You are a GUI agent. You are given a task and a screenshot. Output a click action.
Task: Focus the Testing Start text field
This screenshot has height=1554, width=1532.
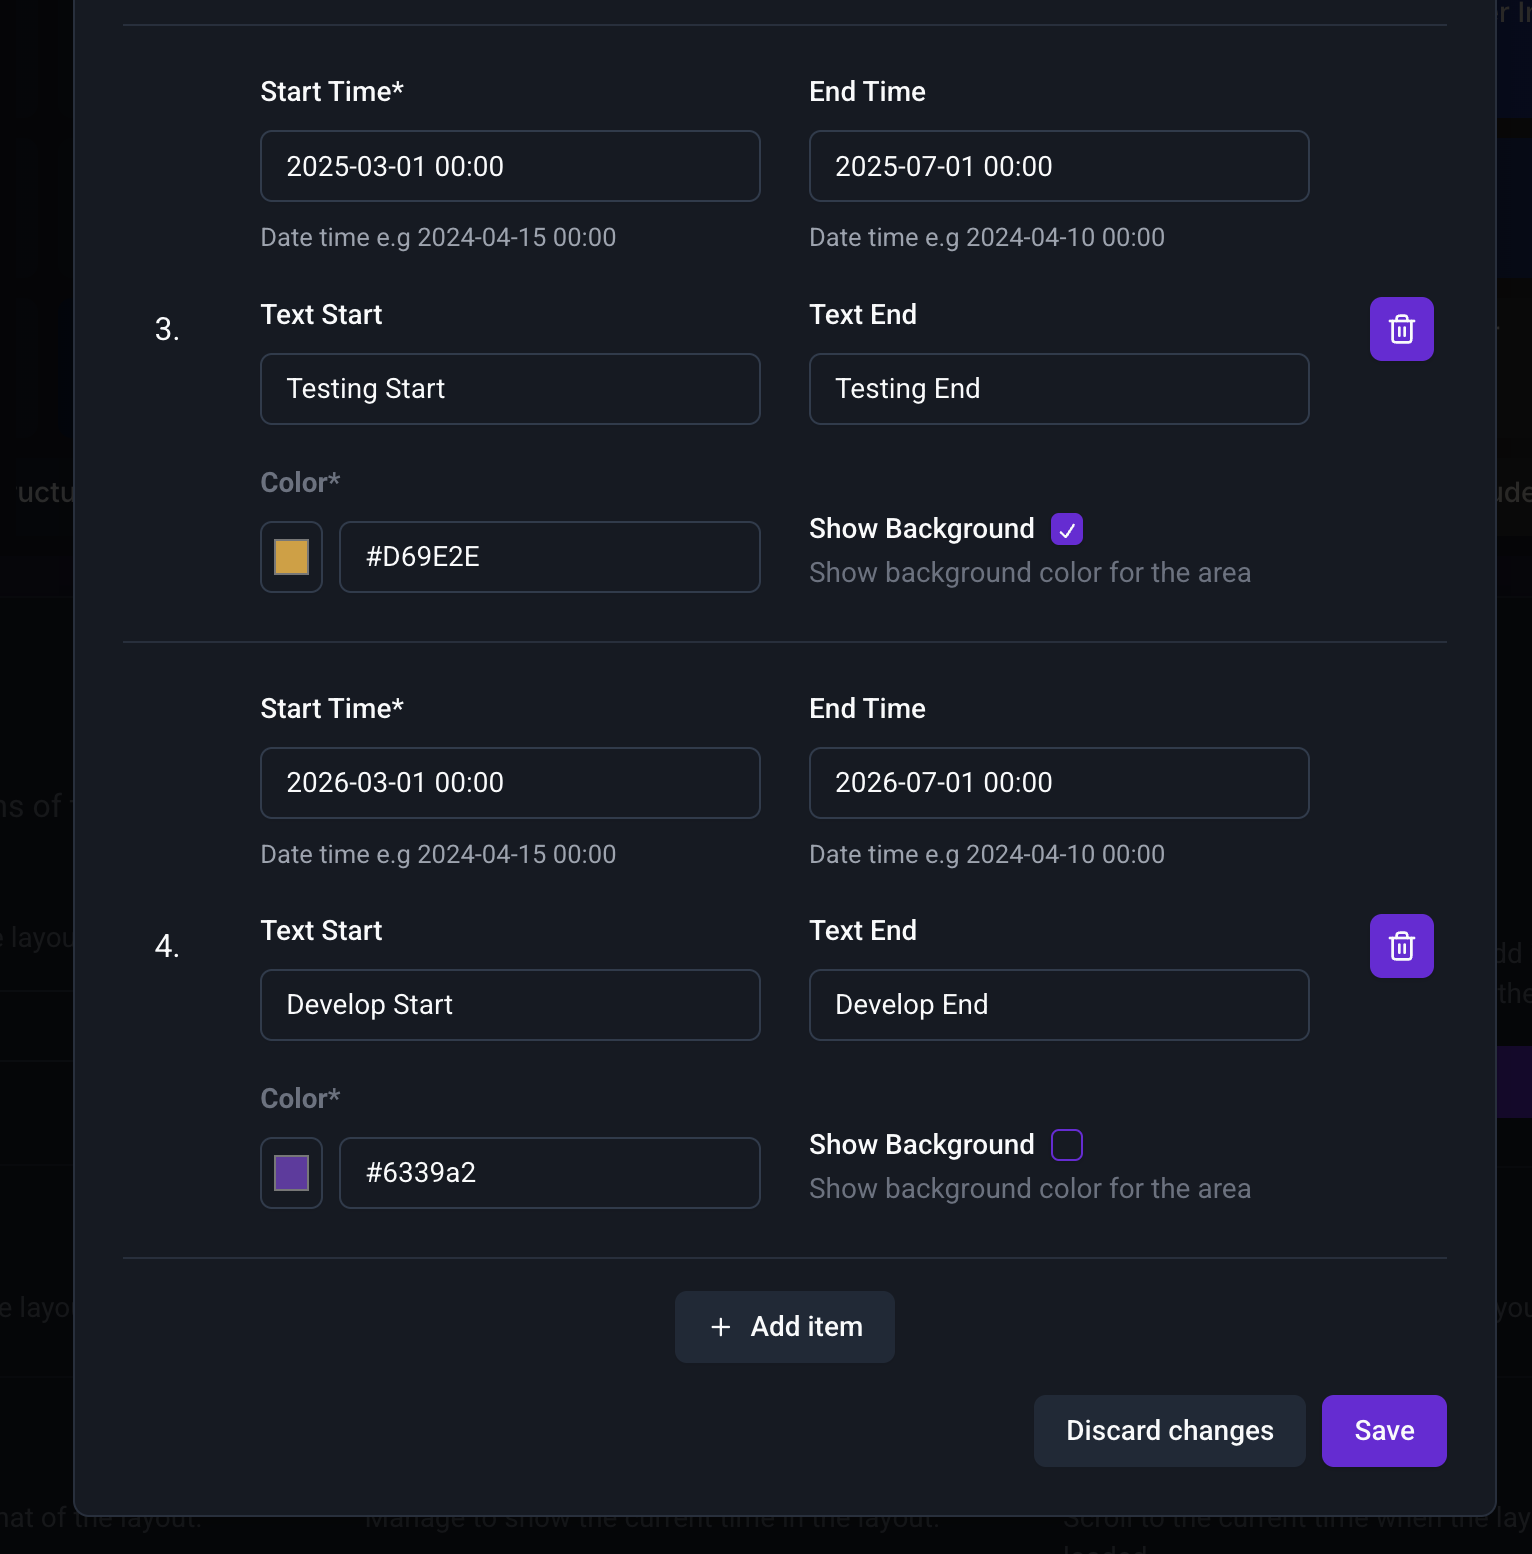pyautogui.click(x=510, y=389)
